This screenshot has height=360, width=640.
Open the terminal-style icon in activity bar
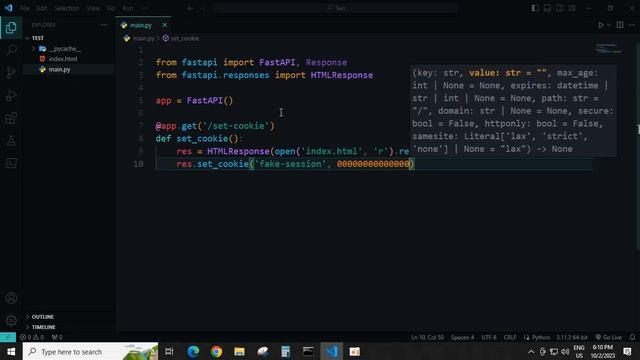coord(11,163)
